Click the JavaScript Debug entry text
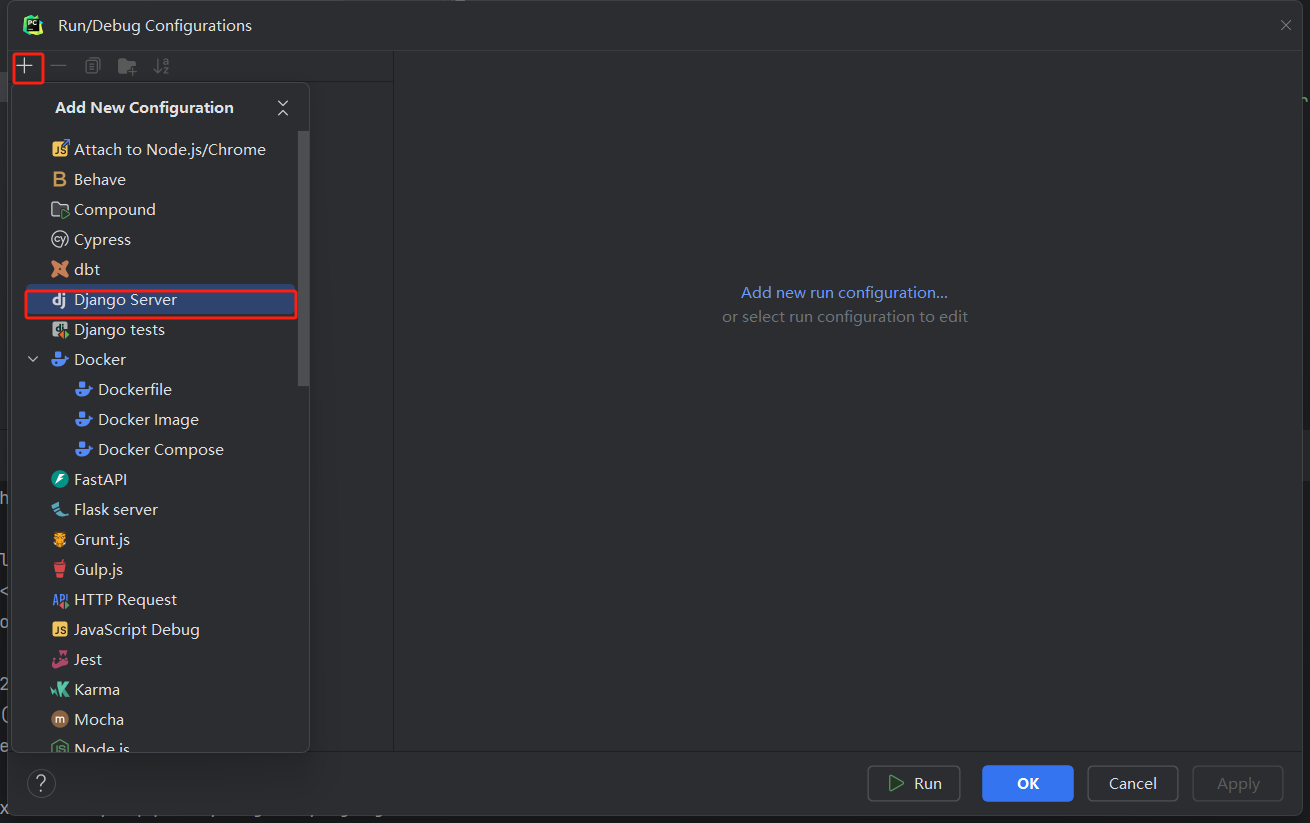 click(x=137, y=630)
